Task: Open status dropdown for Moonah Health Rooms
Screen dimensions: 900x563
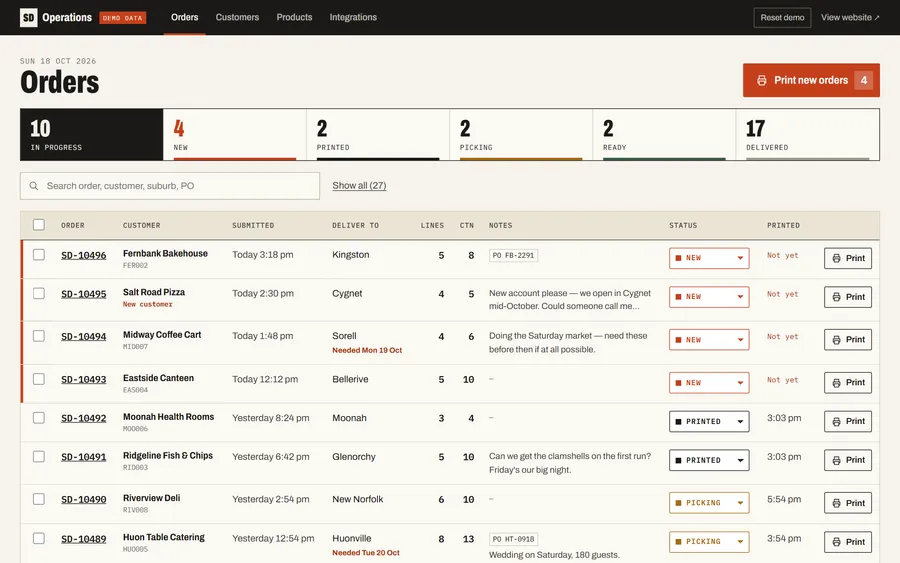Action: pyautogui.click(x=709, y=421)
